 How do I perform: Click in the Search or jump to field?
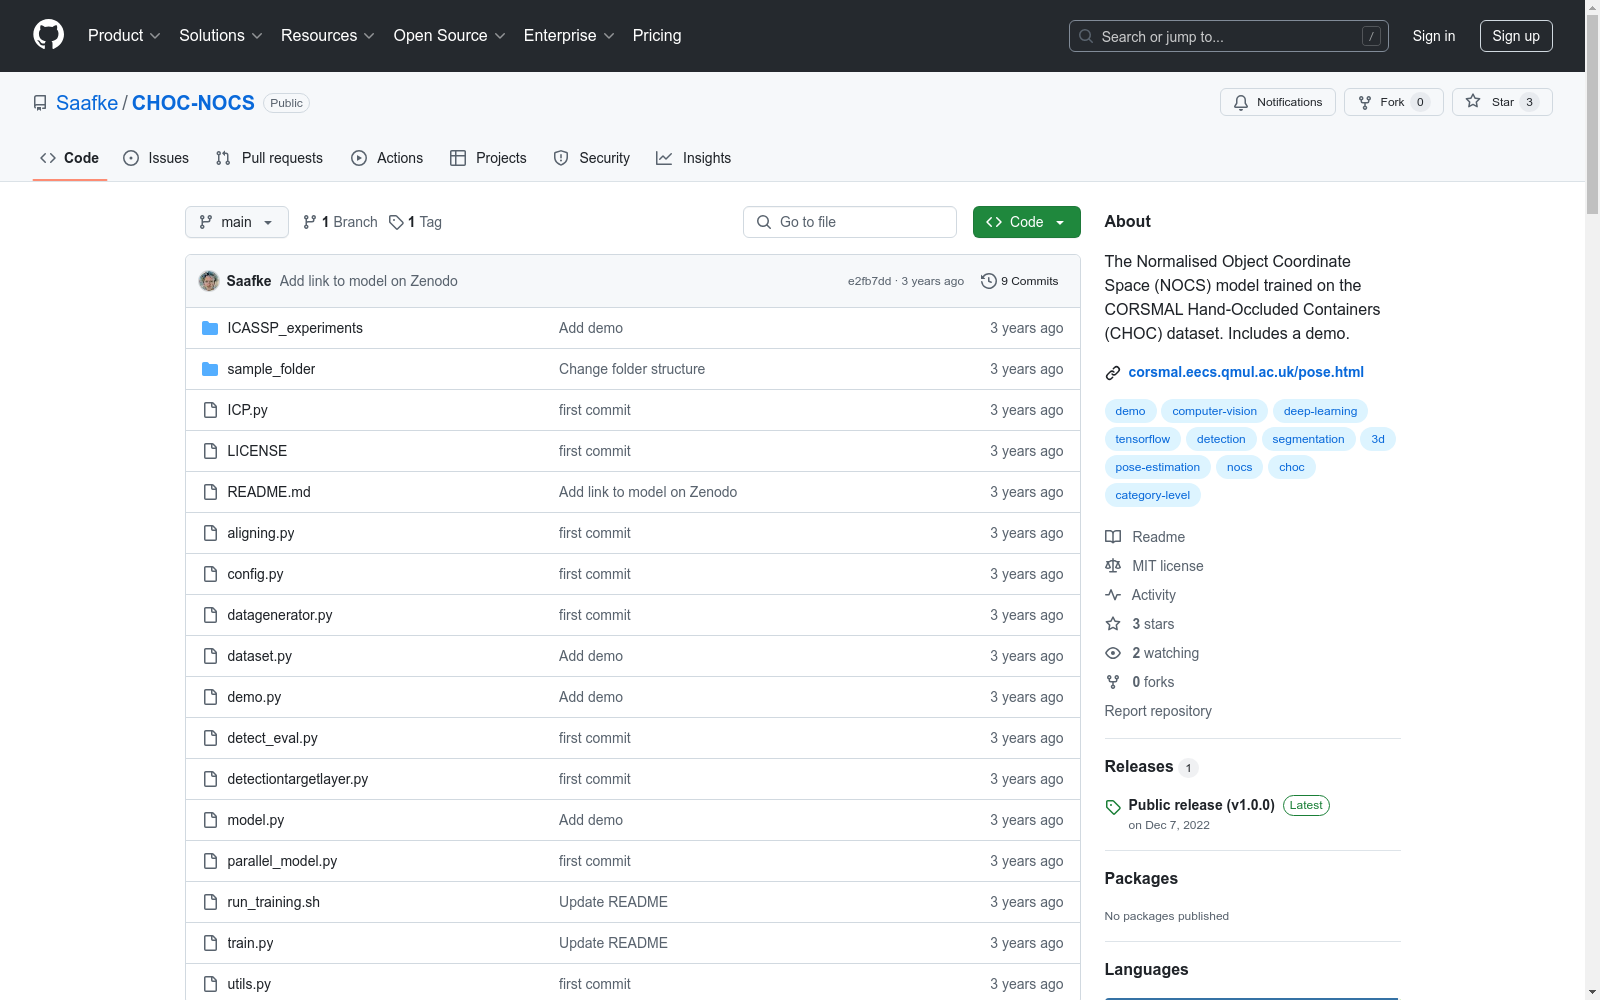(1229, 36)
